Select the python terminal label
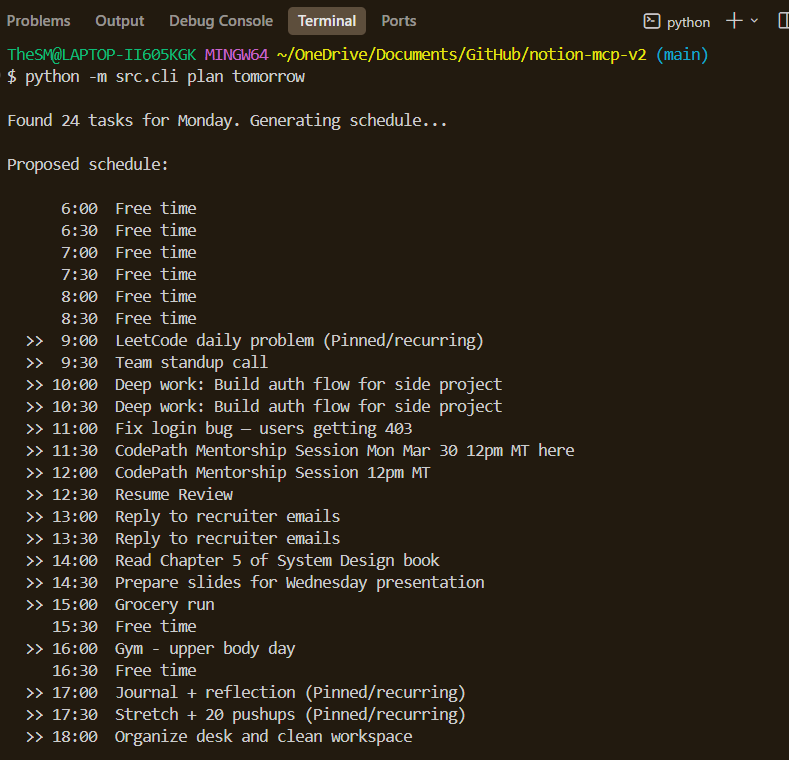Screen dimensions: 789x760 688,22
